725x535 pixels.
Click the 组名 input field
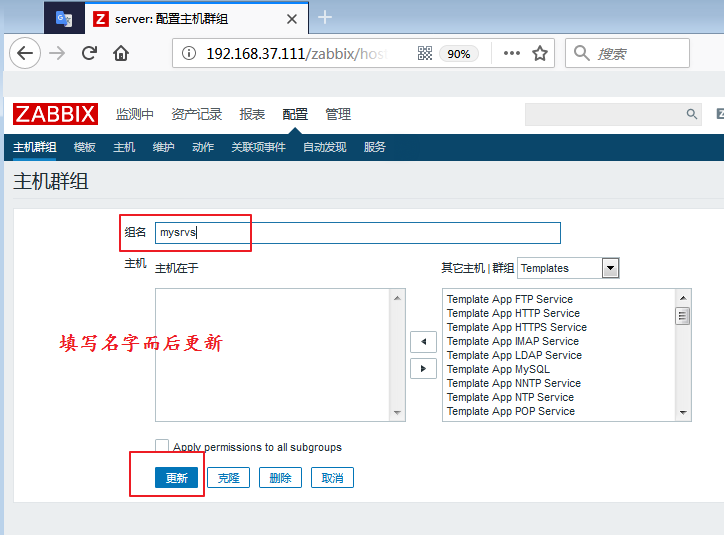357,233
